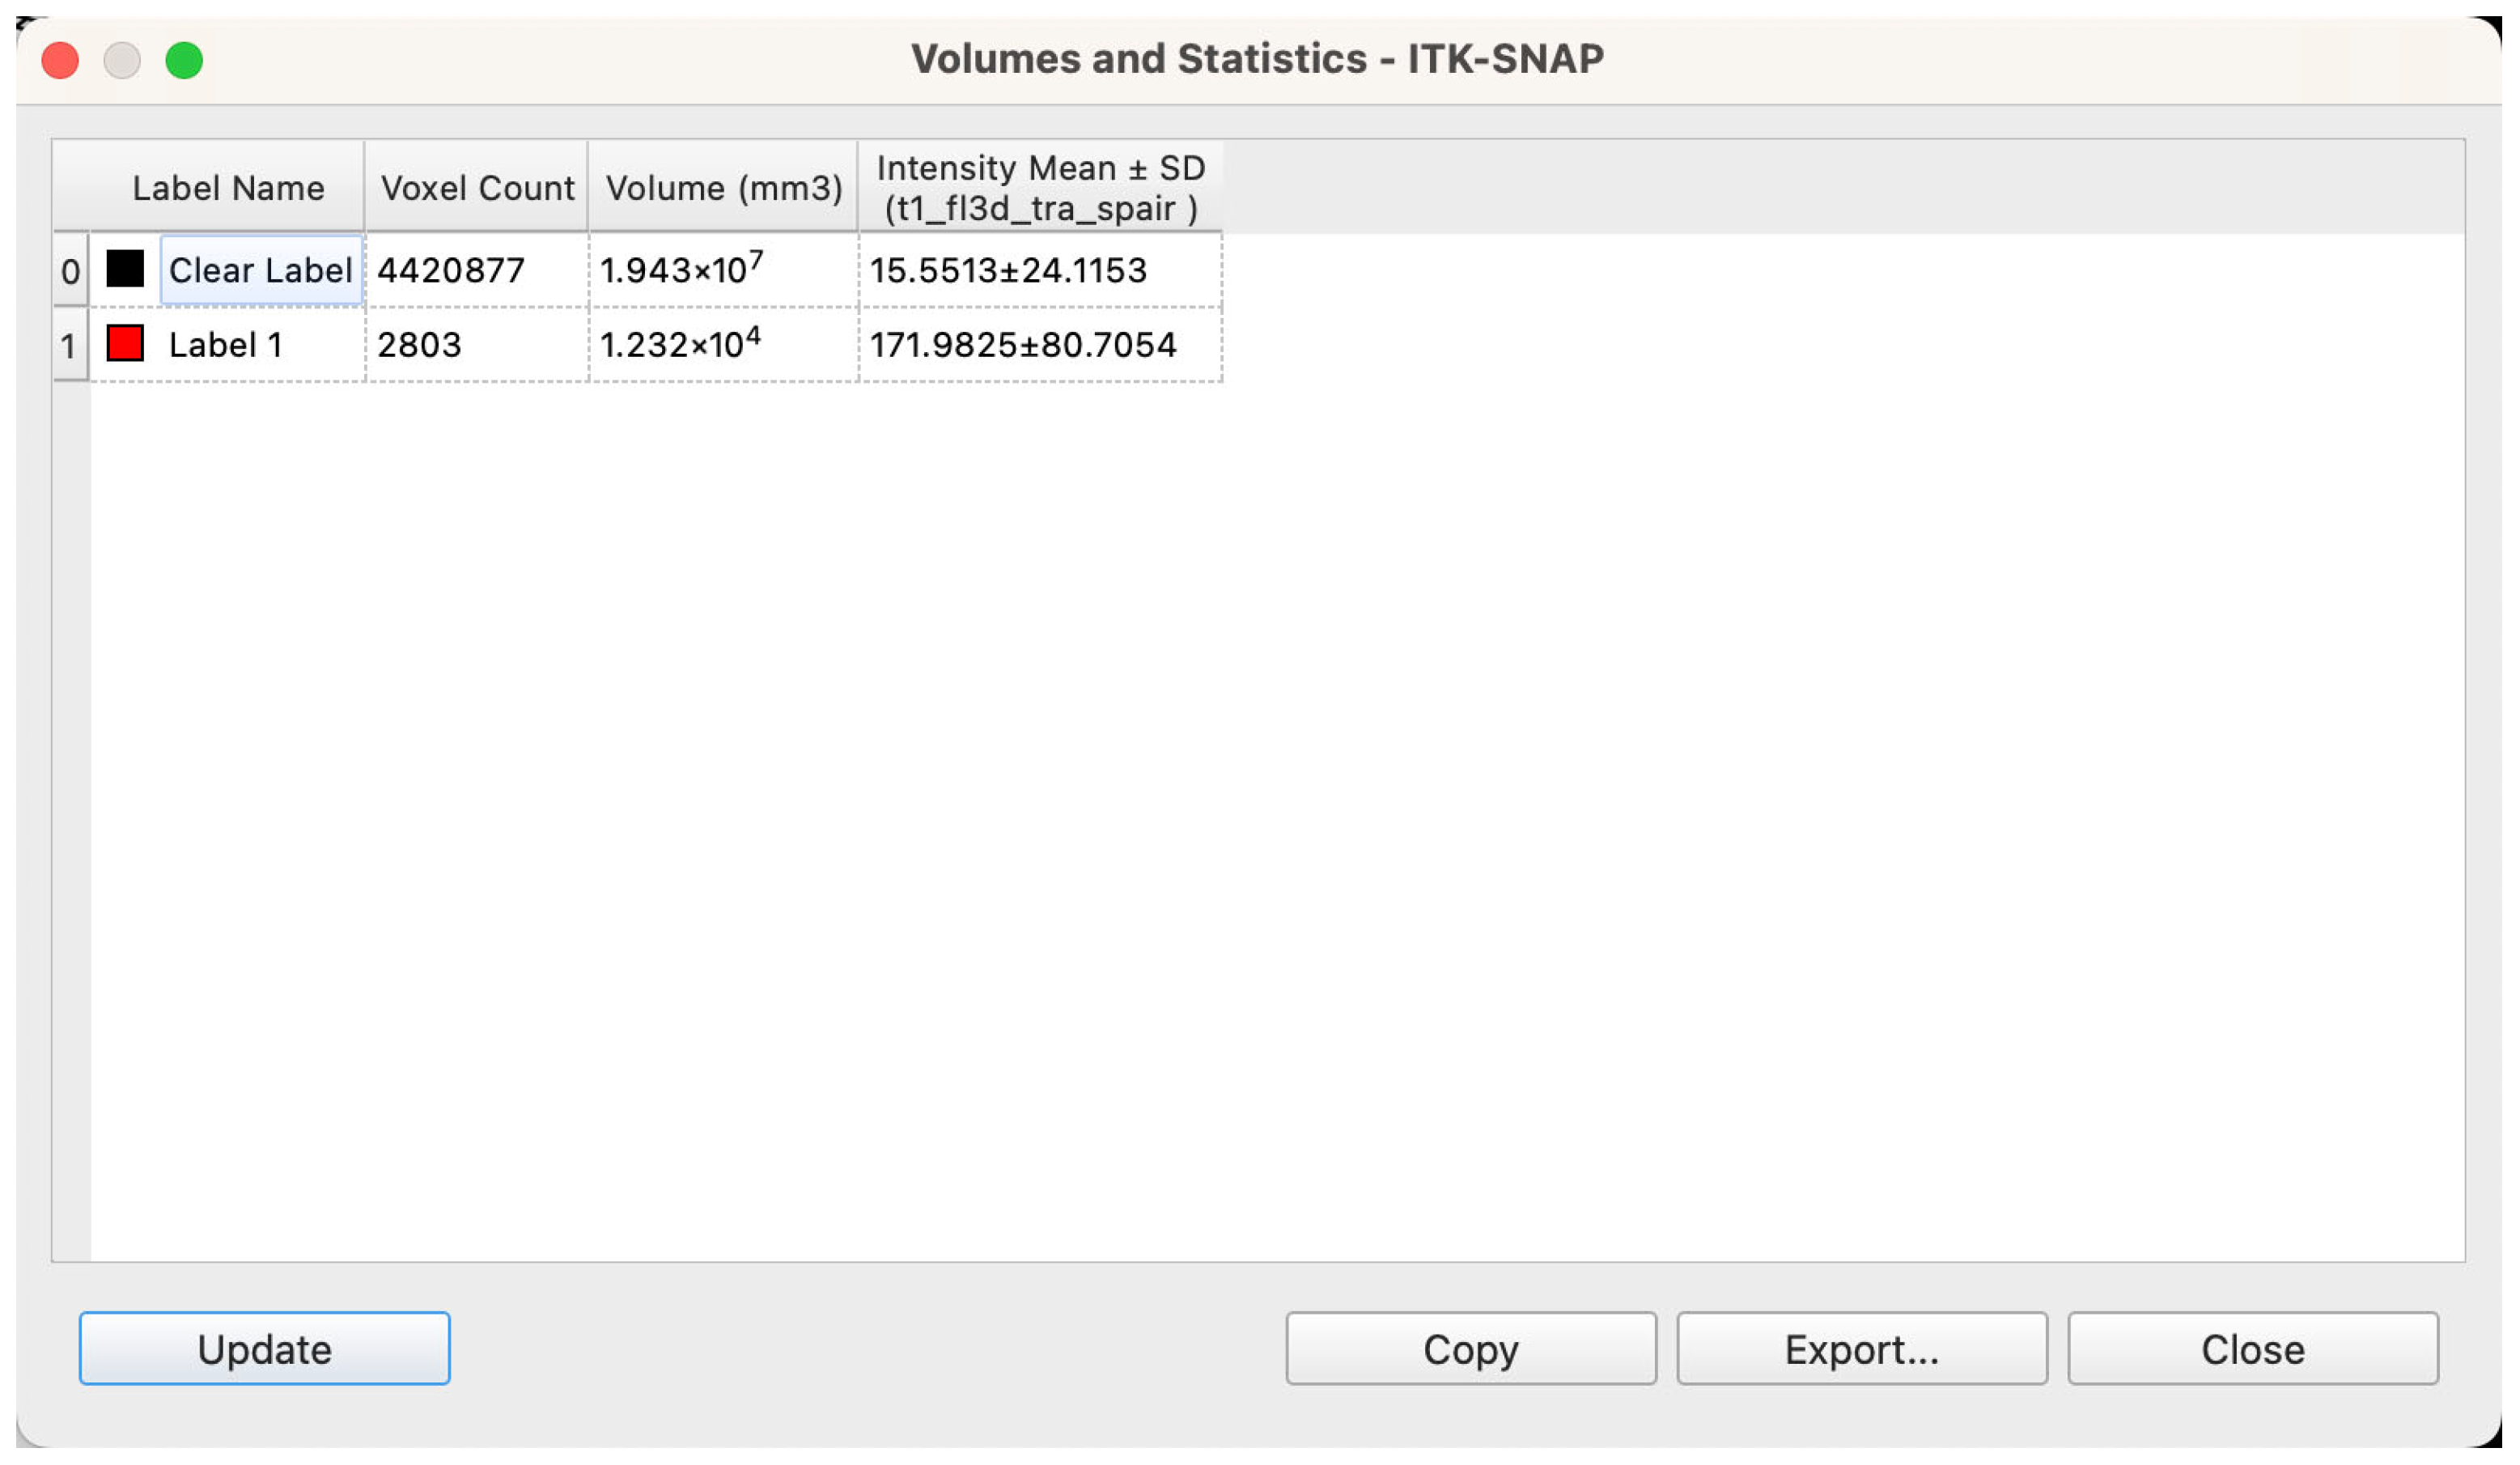2520x1465 pixels.
Task: Click the Close button
Action: click(2252, 1349)
